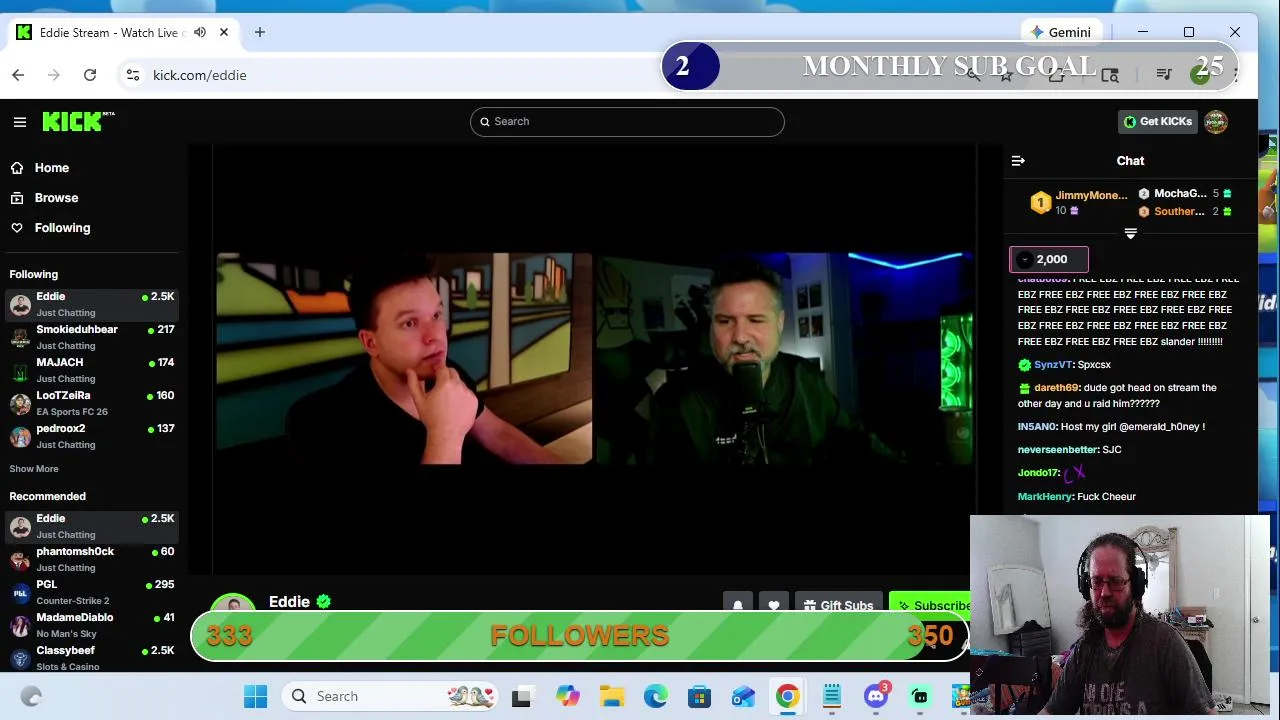
Task: Click the Get KICKs button
Action: 1157,122
